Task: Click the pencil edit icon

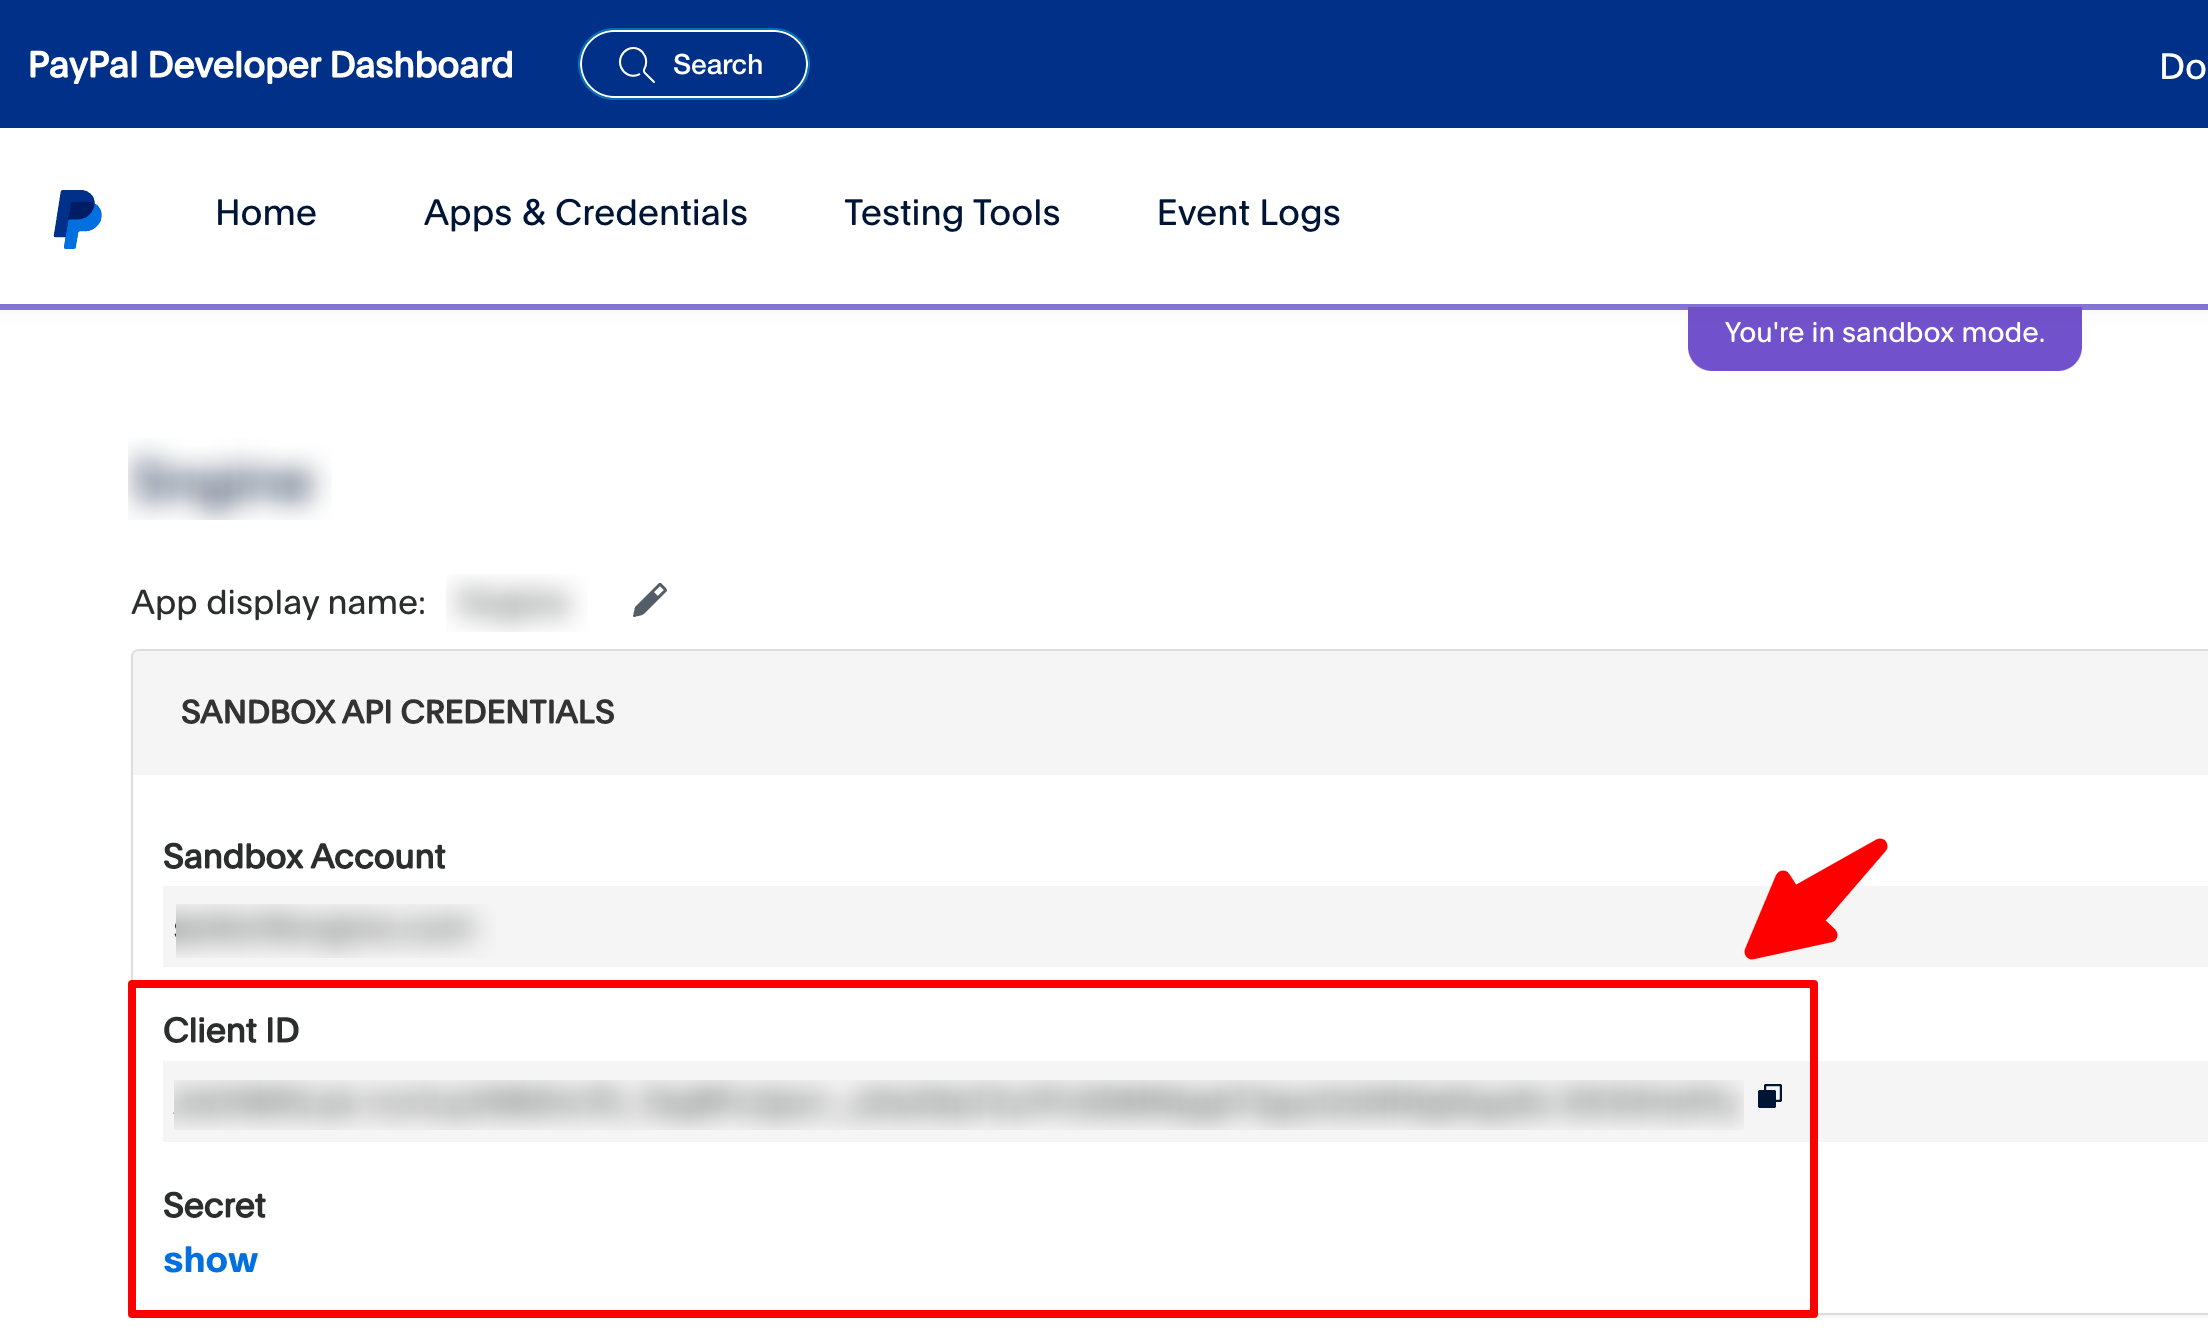Action: pos(650,600)
